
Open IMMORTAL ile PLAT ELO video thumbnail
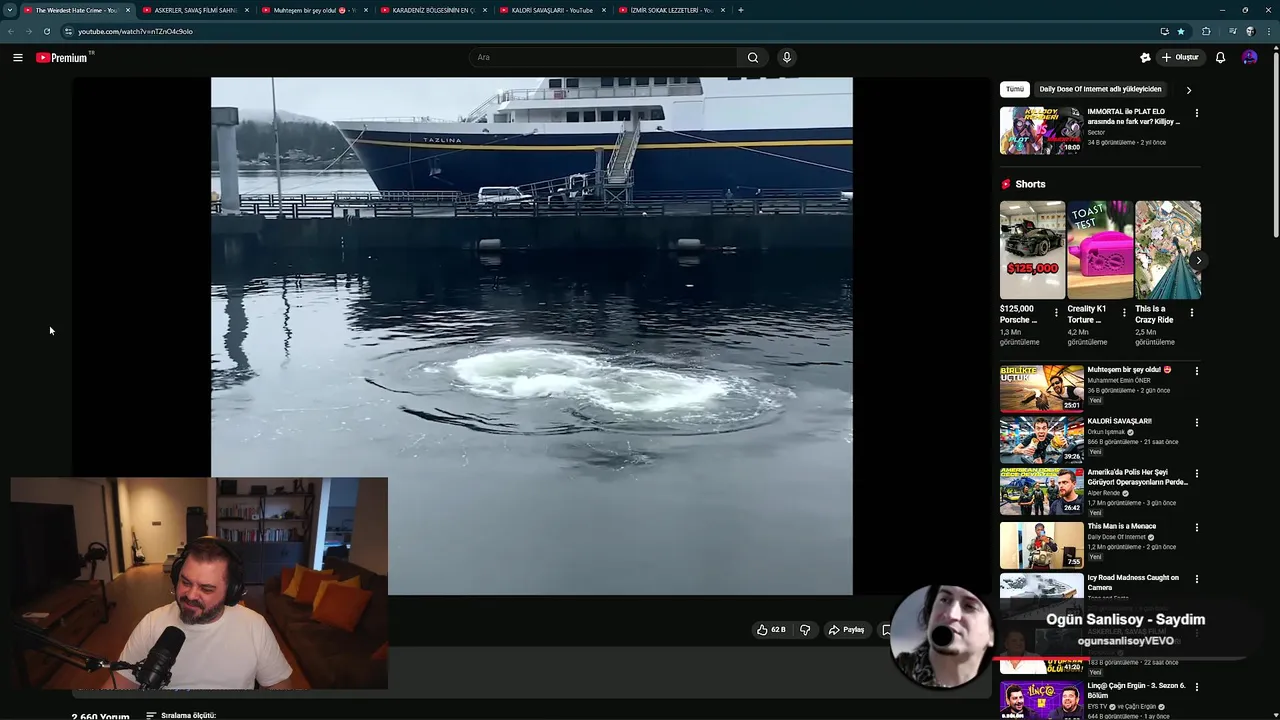[x=1041, y=130]
